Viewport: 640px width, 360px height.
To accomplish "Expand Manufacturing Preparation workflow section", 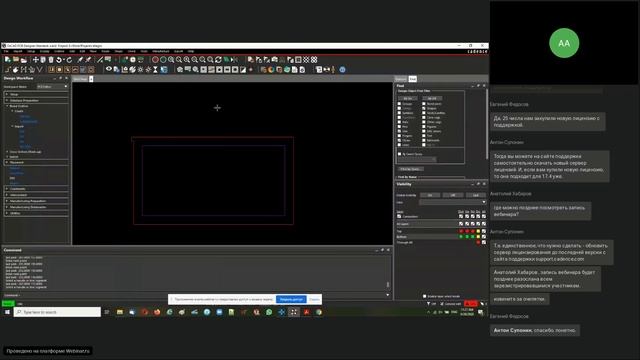I will point(7,201).
